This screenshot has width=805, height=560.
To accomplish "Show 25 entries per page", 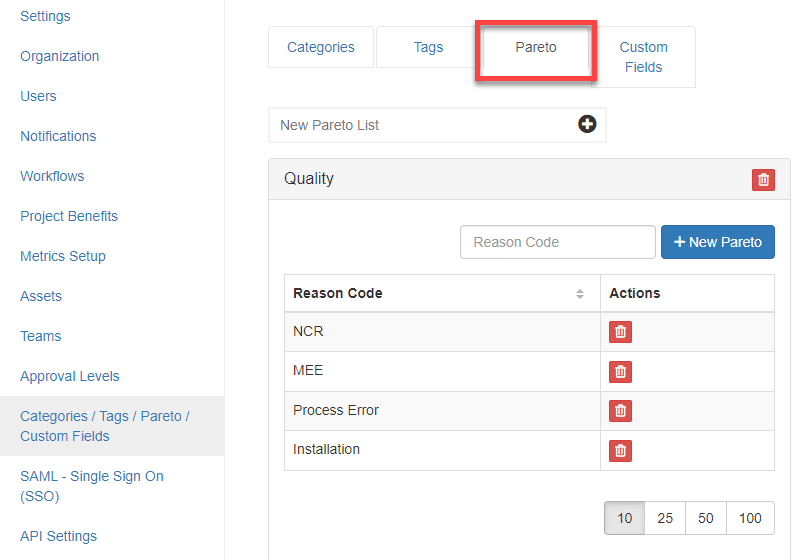I will click(665, 518).
